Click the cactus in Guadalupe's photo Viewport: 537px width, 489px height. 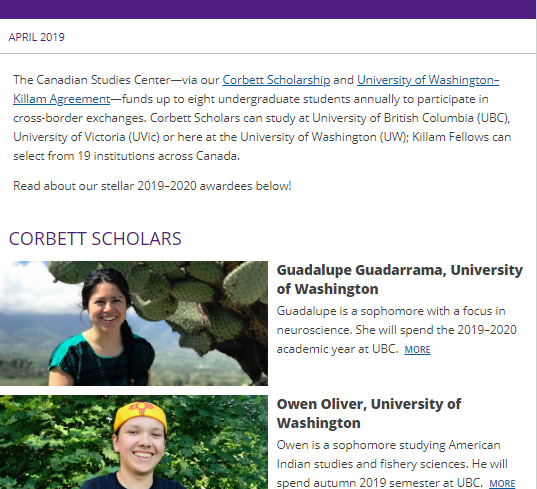pos(205,301)
